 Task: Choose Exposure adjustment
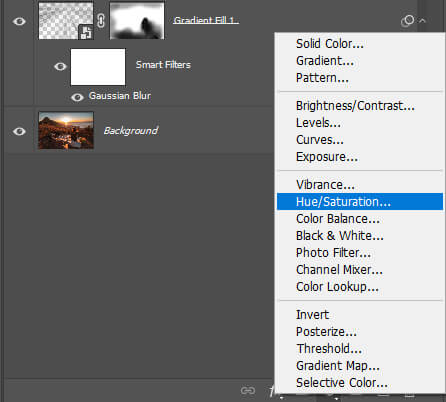360,157
